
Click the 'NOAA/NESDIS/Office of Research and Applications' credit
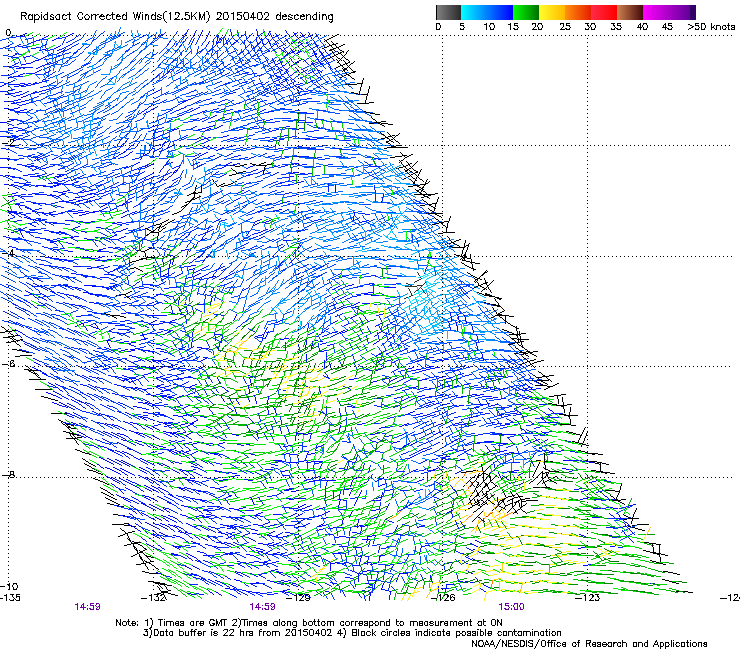click(x=589, y=644)
